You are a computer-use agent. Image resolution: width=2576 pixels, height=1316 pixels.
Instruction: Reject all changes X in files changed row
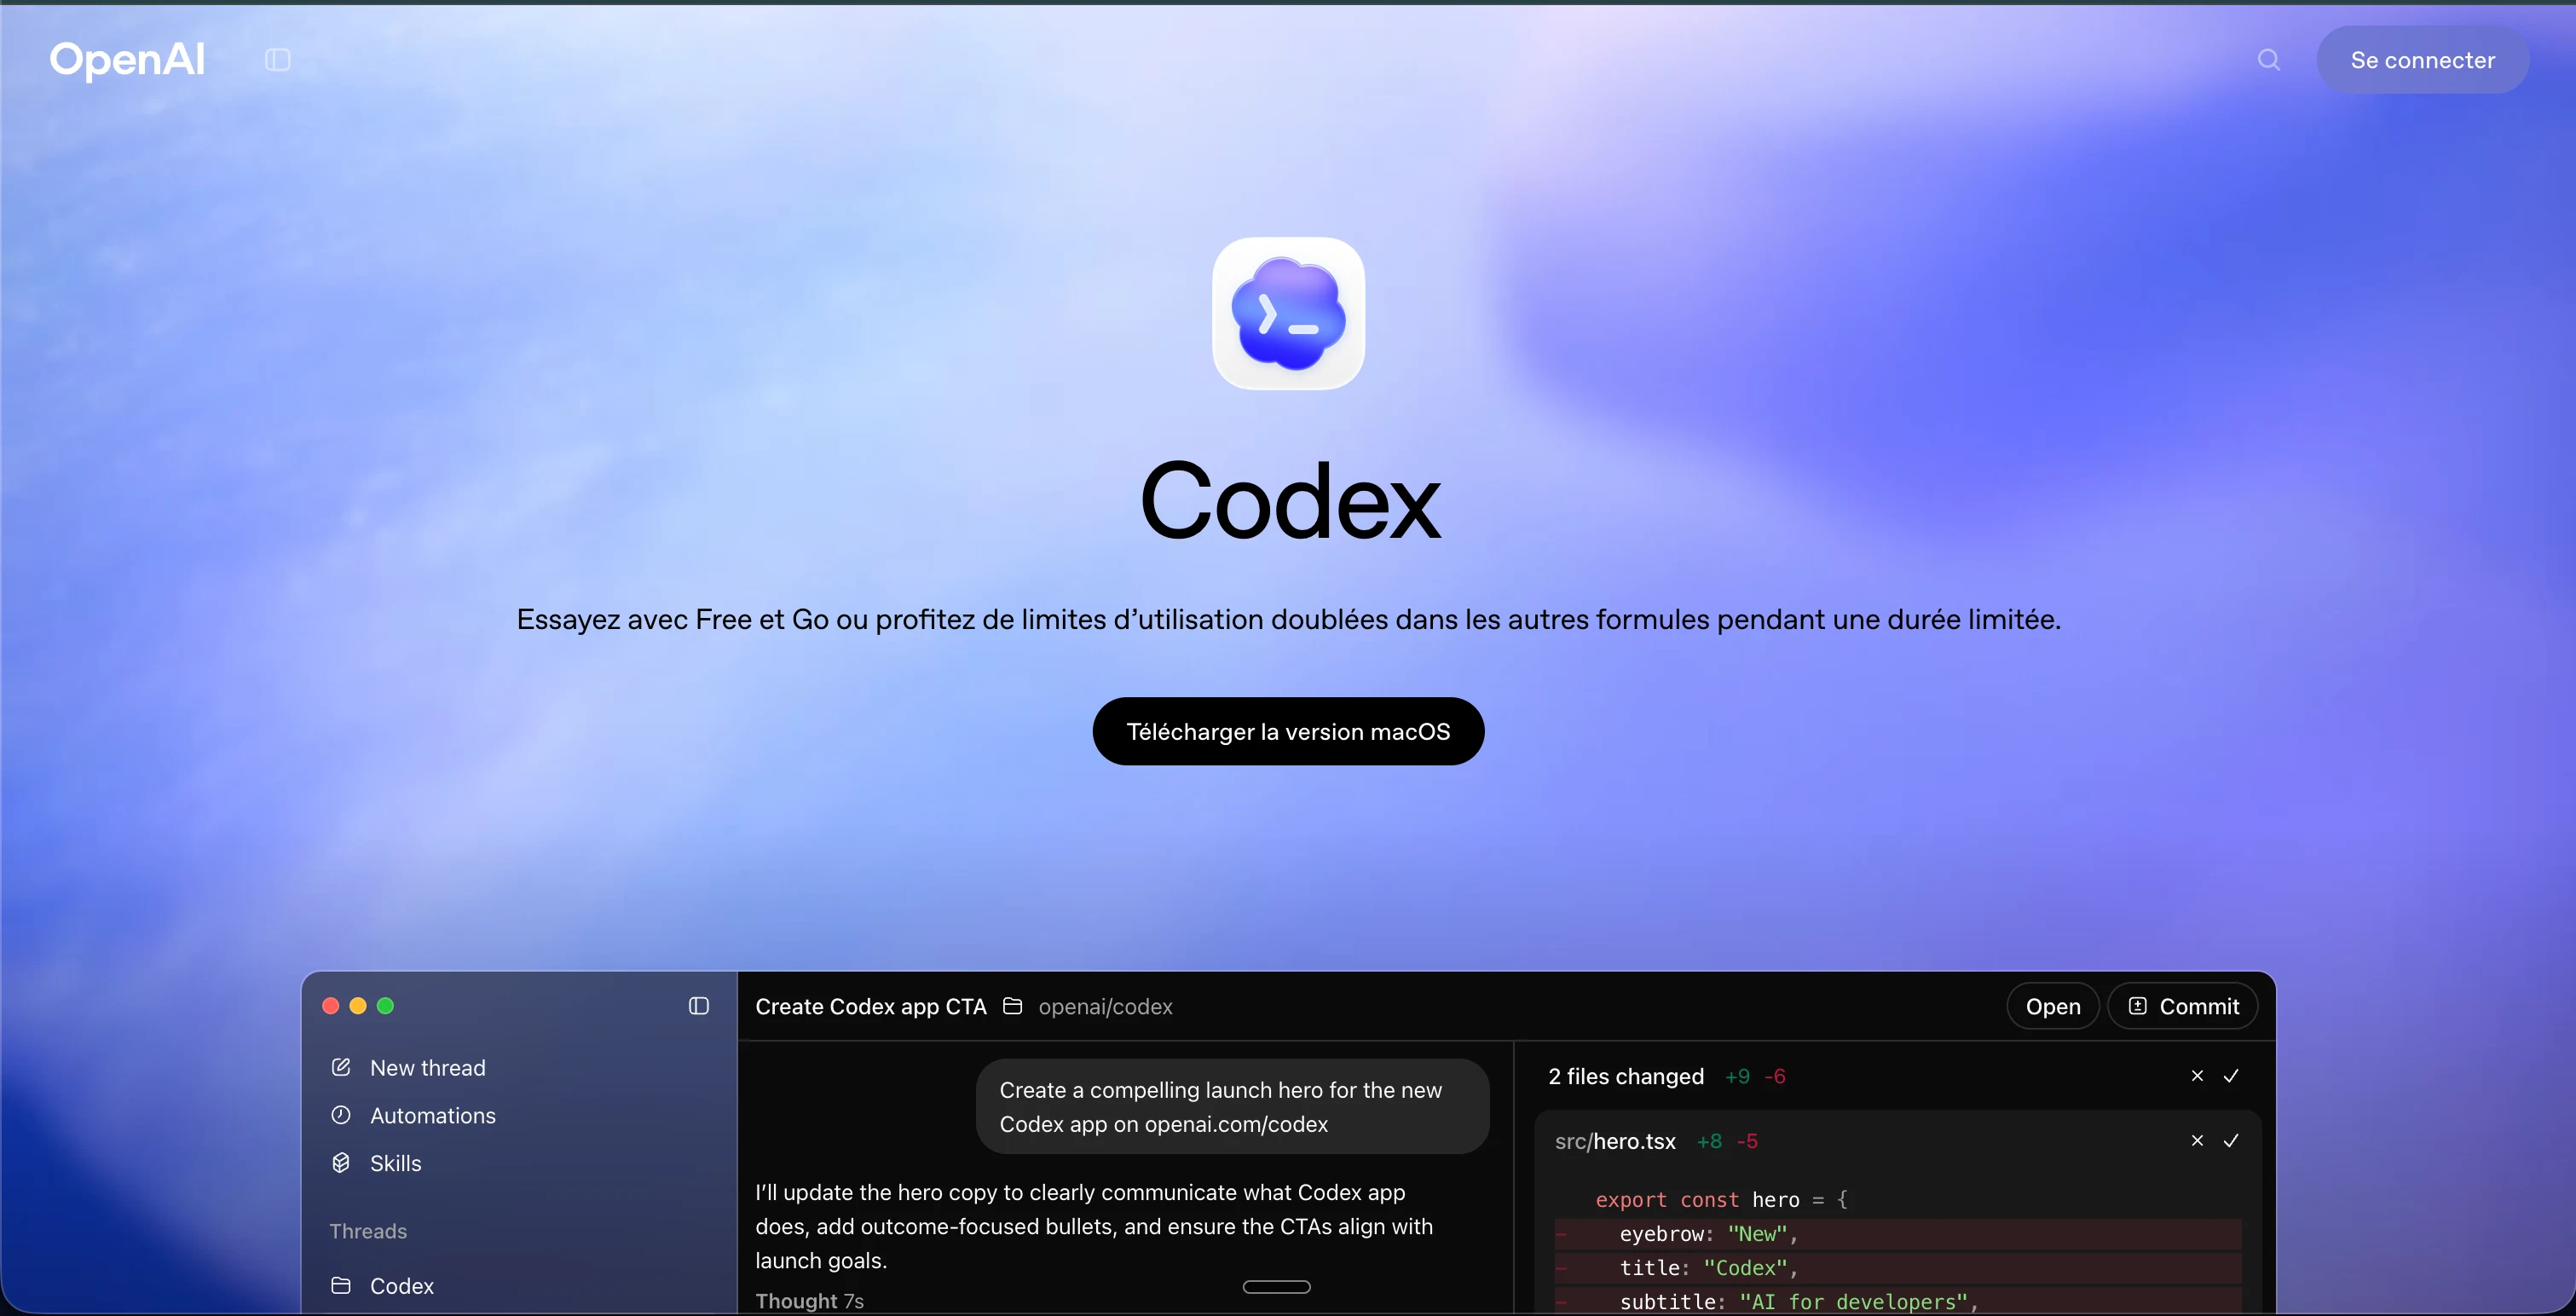tap(2197, 1076)
